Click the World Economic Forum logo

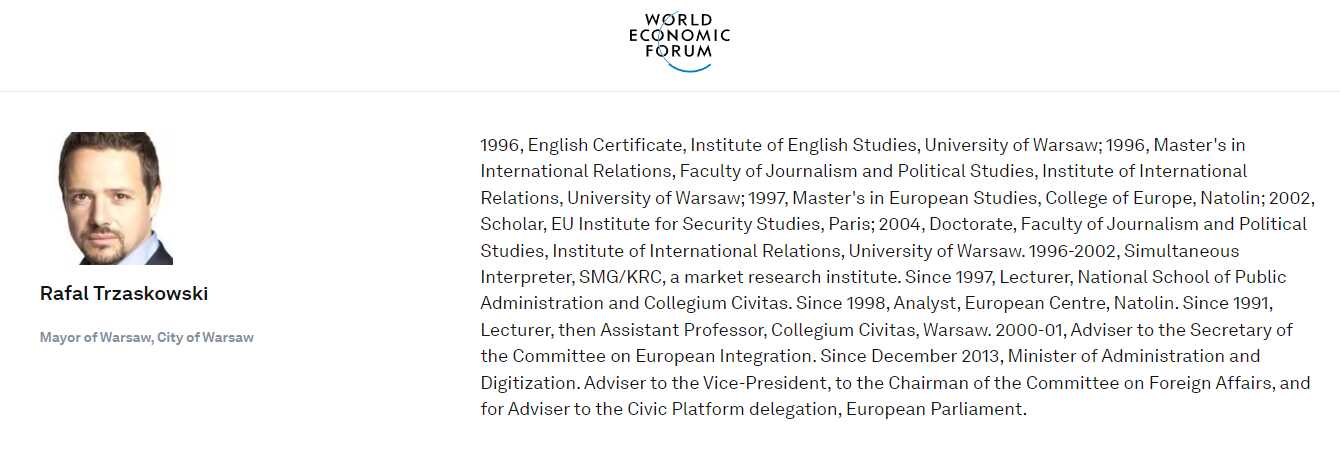(x=680, y=41)
